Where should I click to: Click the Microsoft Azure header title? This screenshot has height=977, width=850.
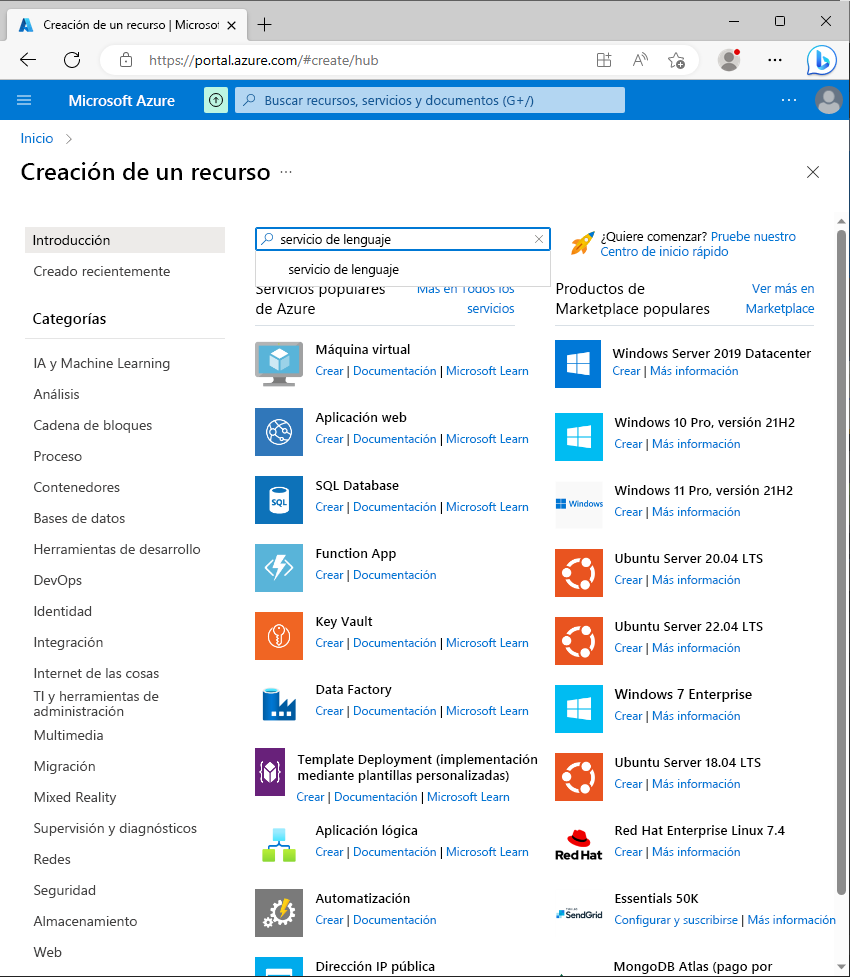click(122, 100)
